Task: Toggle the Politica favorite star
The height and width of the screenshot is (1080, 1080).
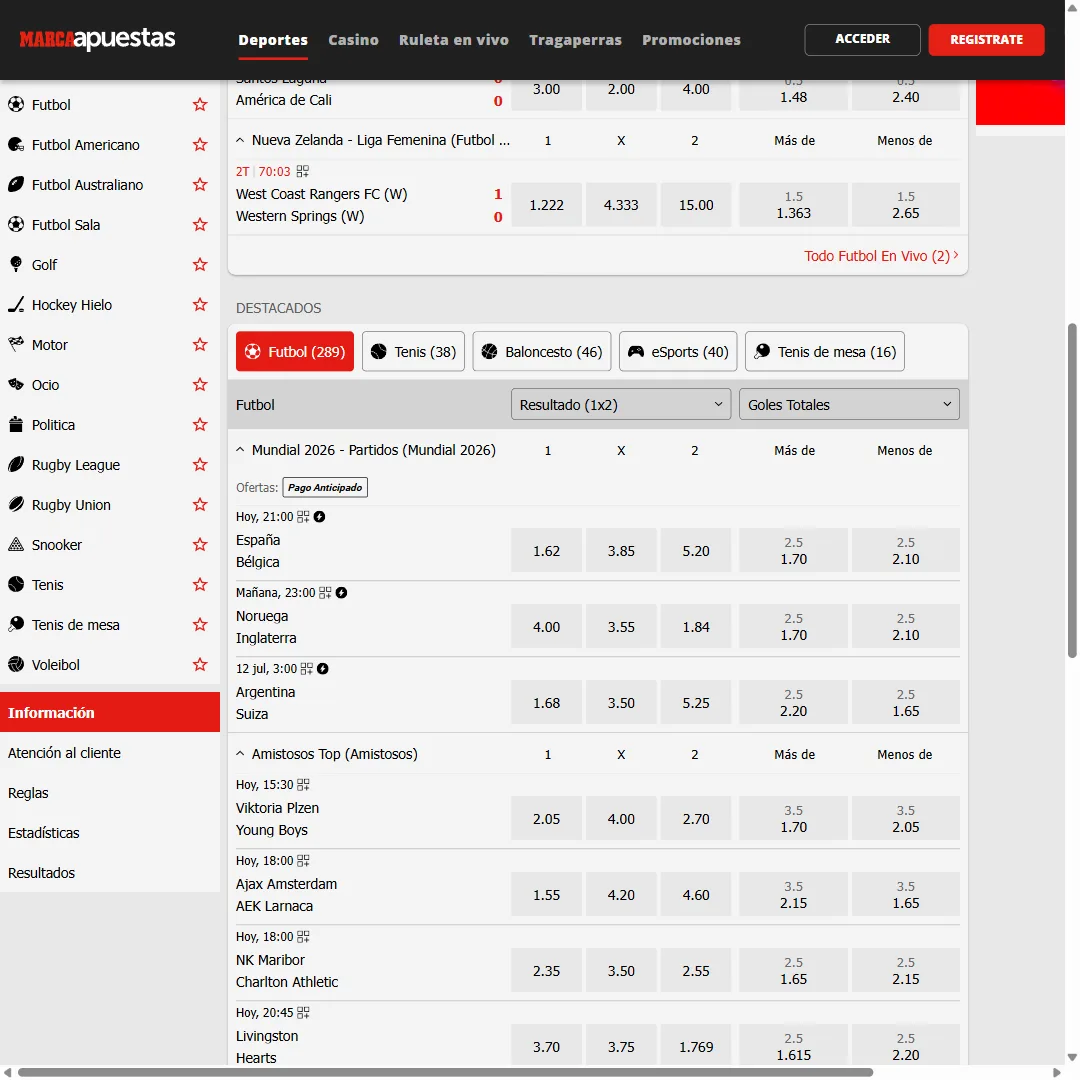Action: [x=200, y=424]
